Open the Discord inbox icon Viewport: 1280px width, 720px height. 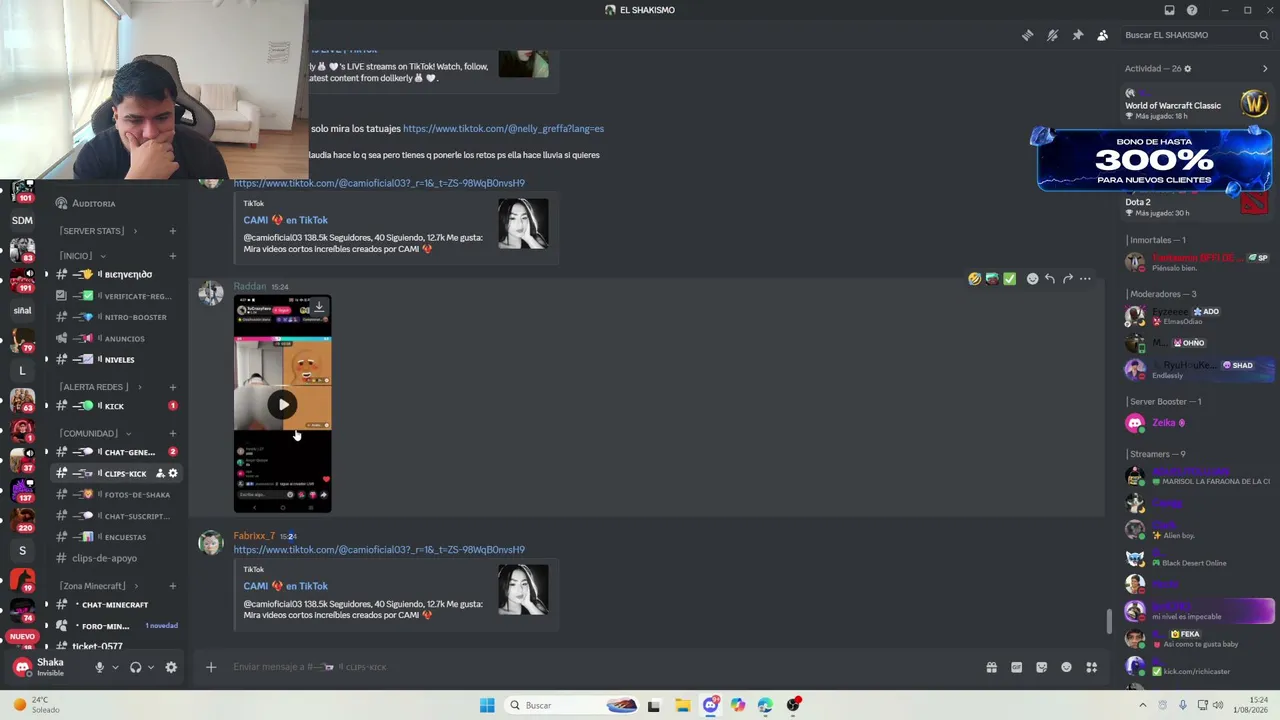click(1169, 10)
